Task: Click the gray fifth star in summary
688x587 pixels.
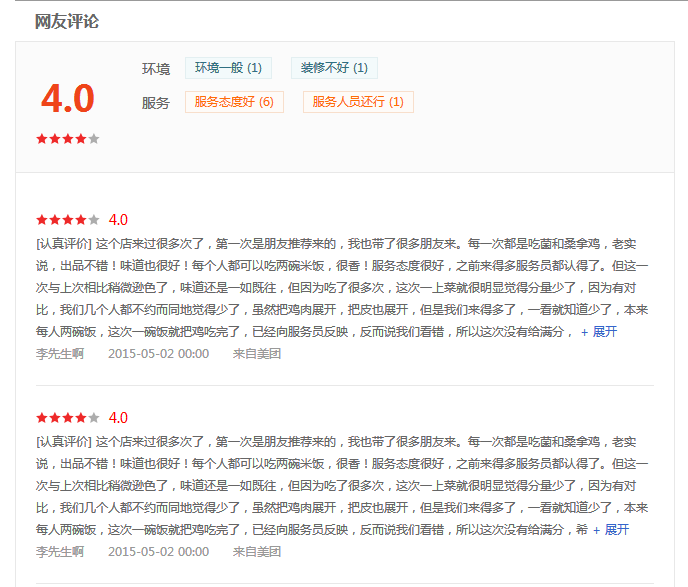Action: 93,139
